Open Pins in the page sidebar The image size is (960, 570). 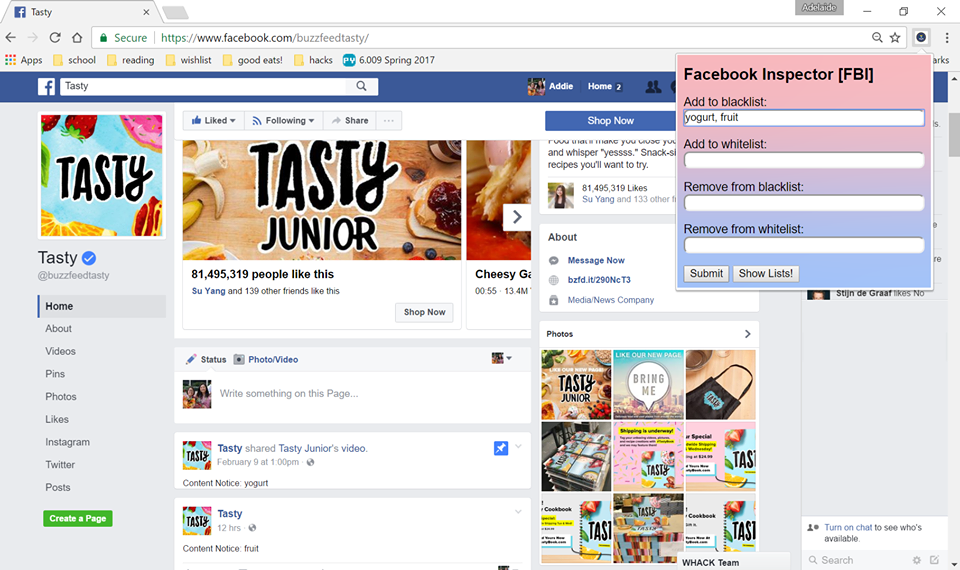pos(54,374)
